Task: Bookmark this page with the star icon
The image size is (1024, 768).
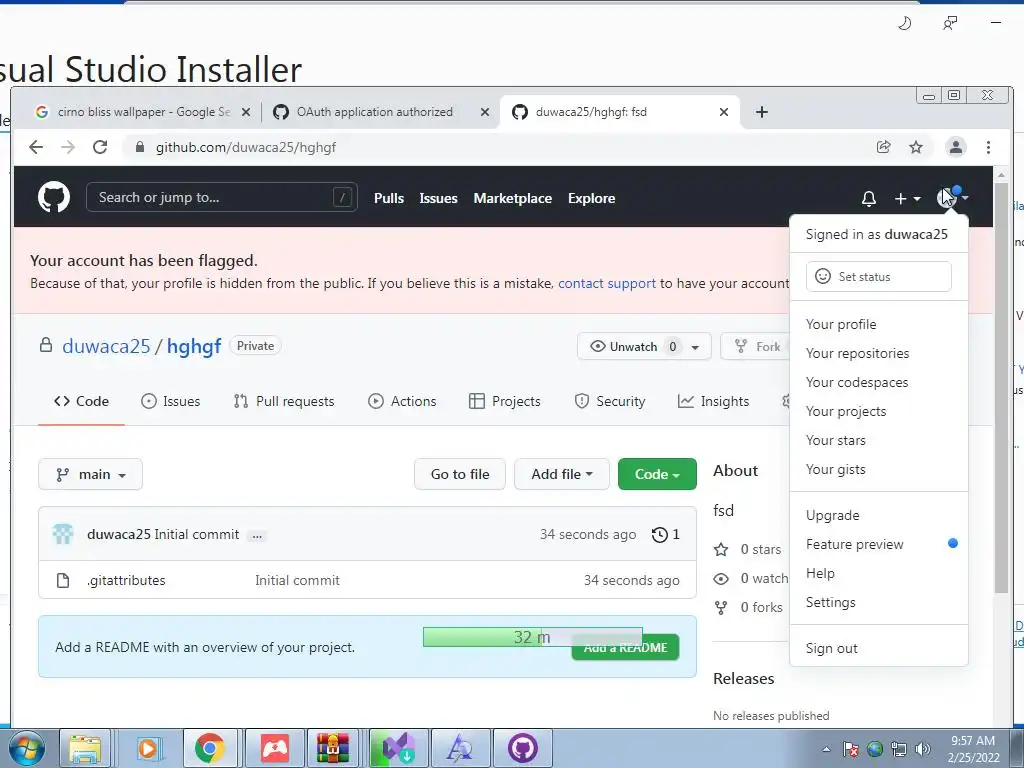Action: click(x=916, y=147)
